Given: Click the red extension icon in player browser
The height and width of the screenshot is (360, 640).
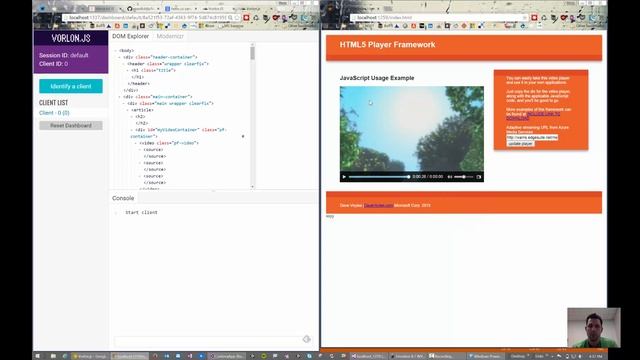Looking at the screenshot, I should pos(534,18).
